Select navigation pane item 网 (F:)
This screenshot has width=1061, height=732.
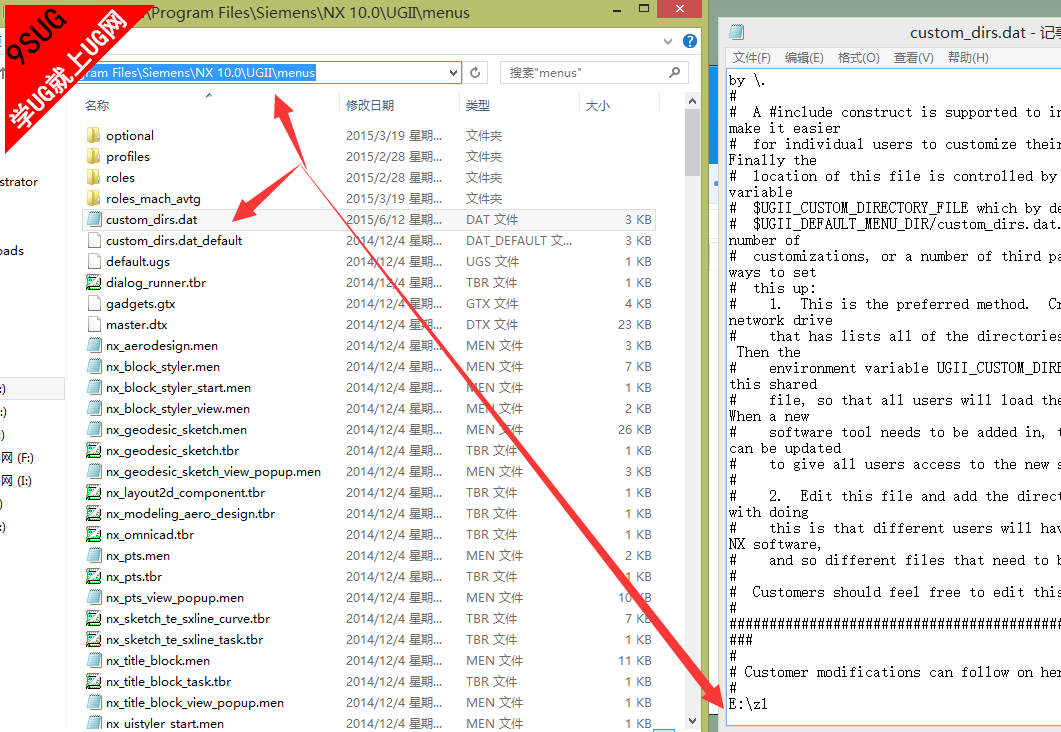[18, 458]
